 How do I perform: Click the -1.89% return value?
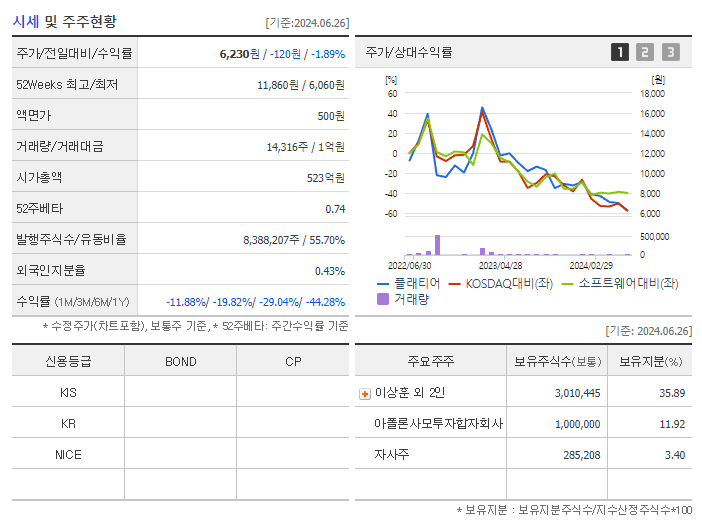328,54
